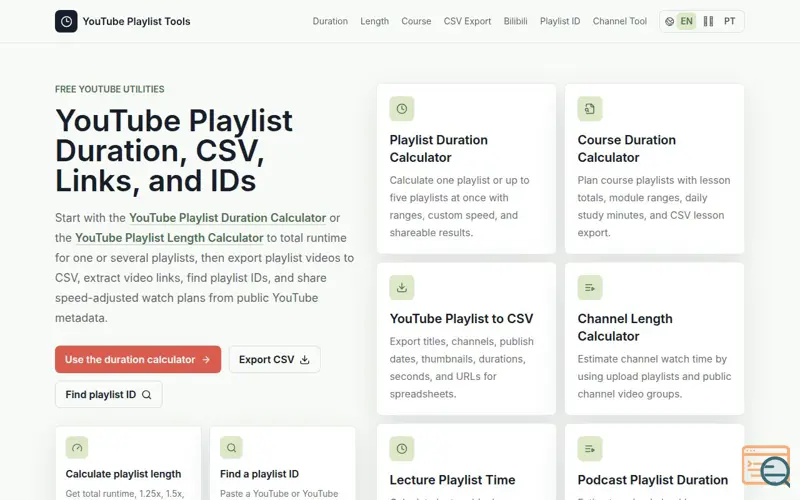Open the Course Duration Calculator card title

tap(627, 148)
